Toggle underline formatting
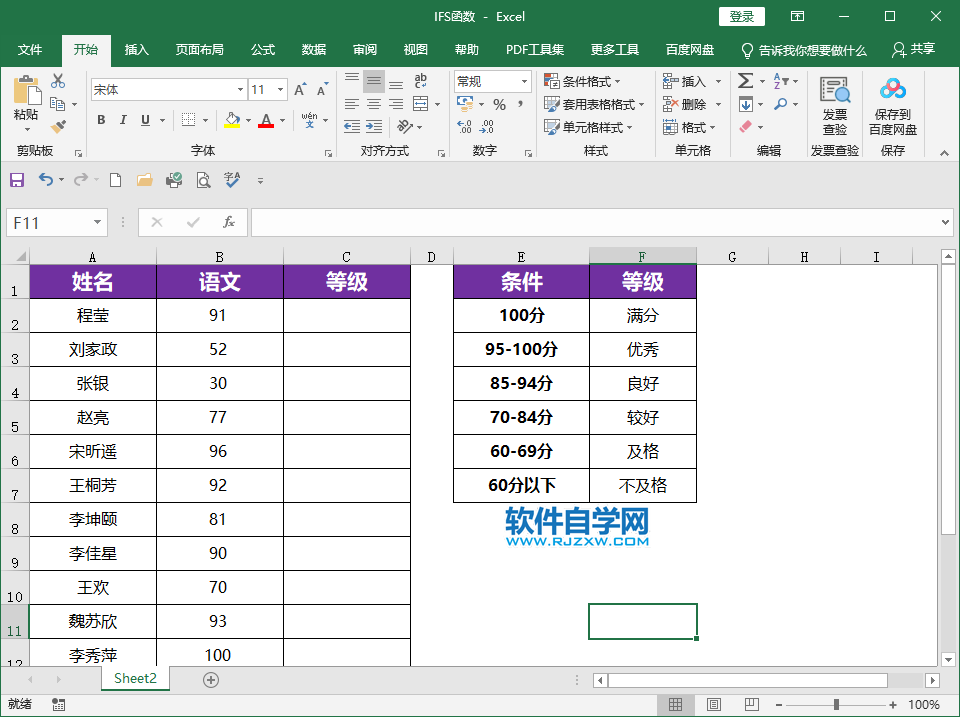Viewport: 960px width, 717px height. (x=144, y=119)
